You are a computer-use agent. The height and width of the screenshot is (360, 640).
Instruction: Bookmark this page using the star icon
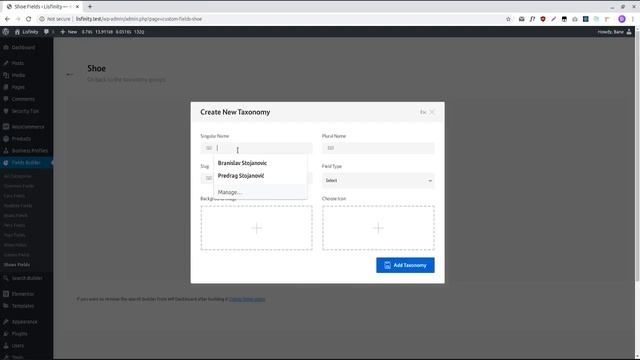pyautogui.click(x=508, y=19)
